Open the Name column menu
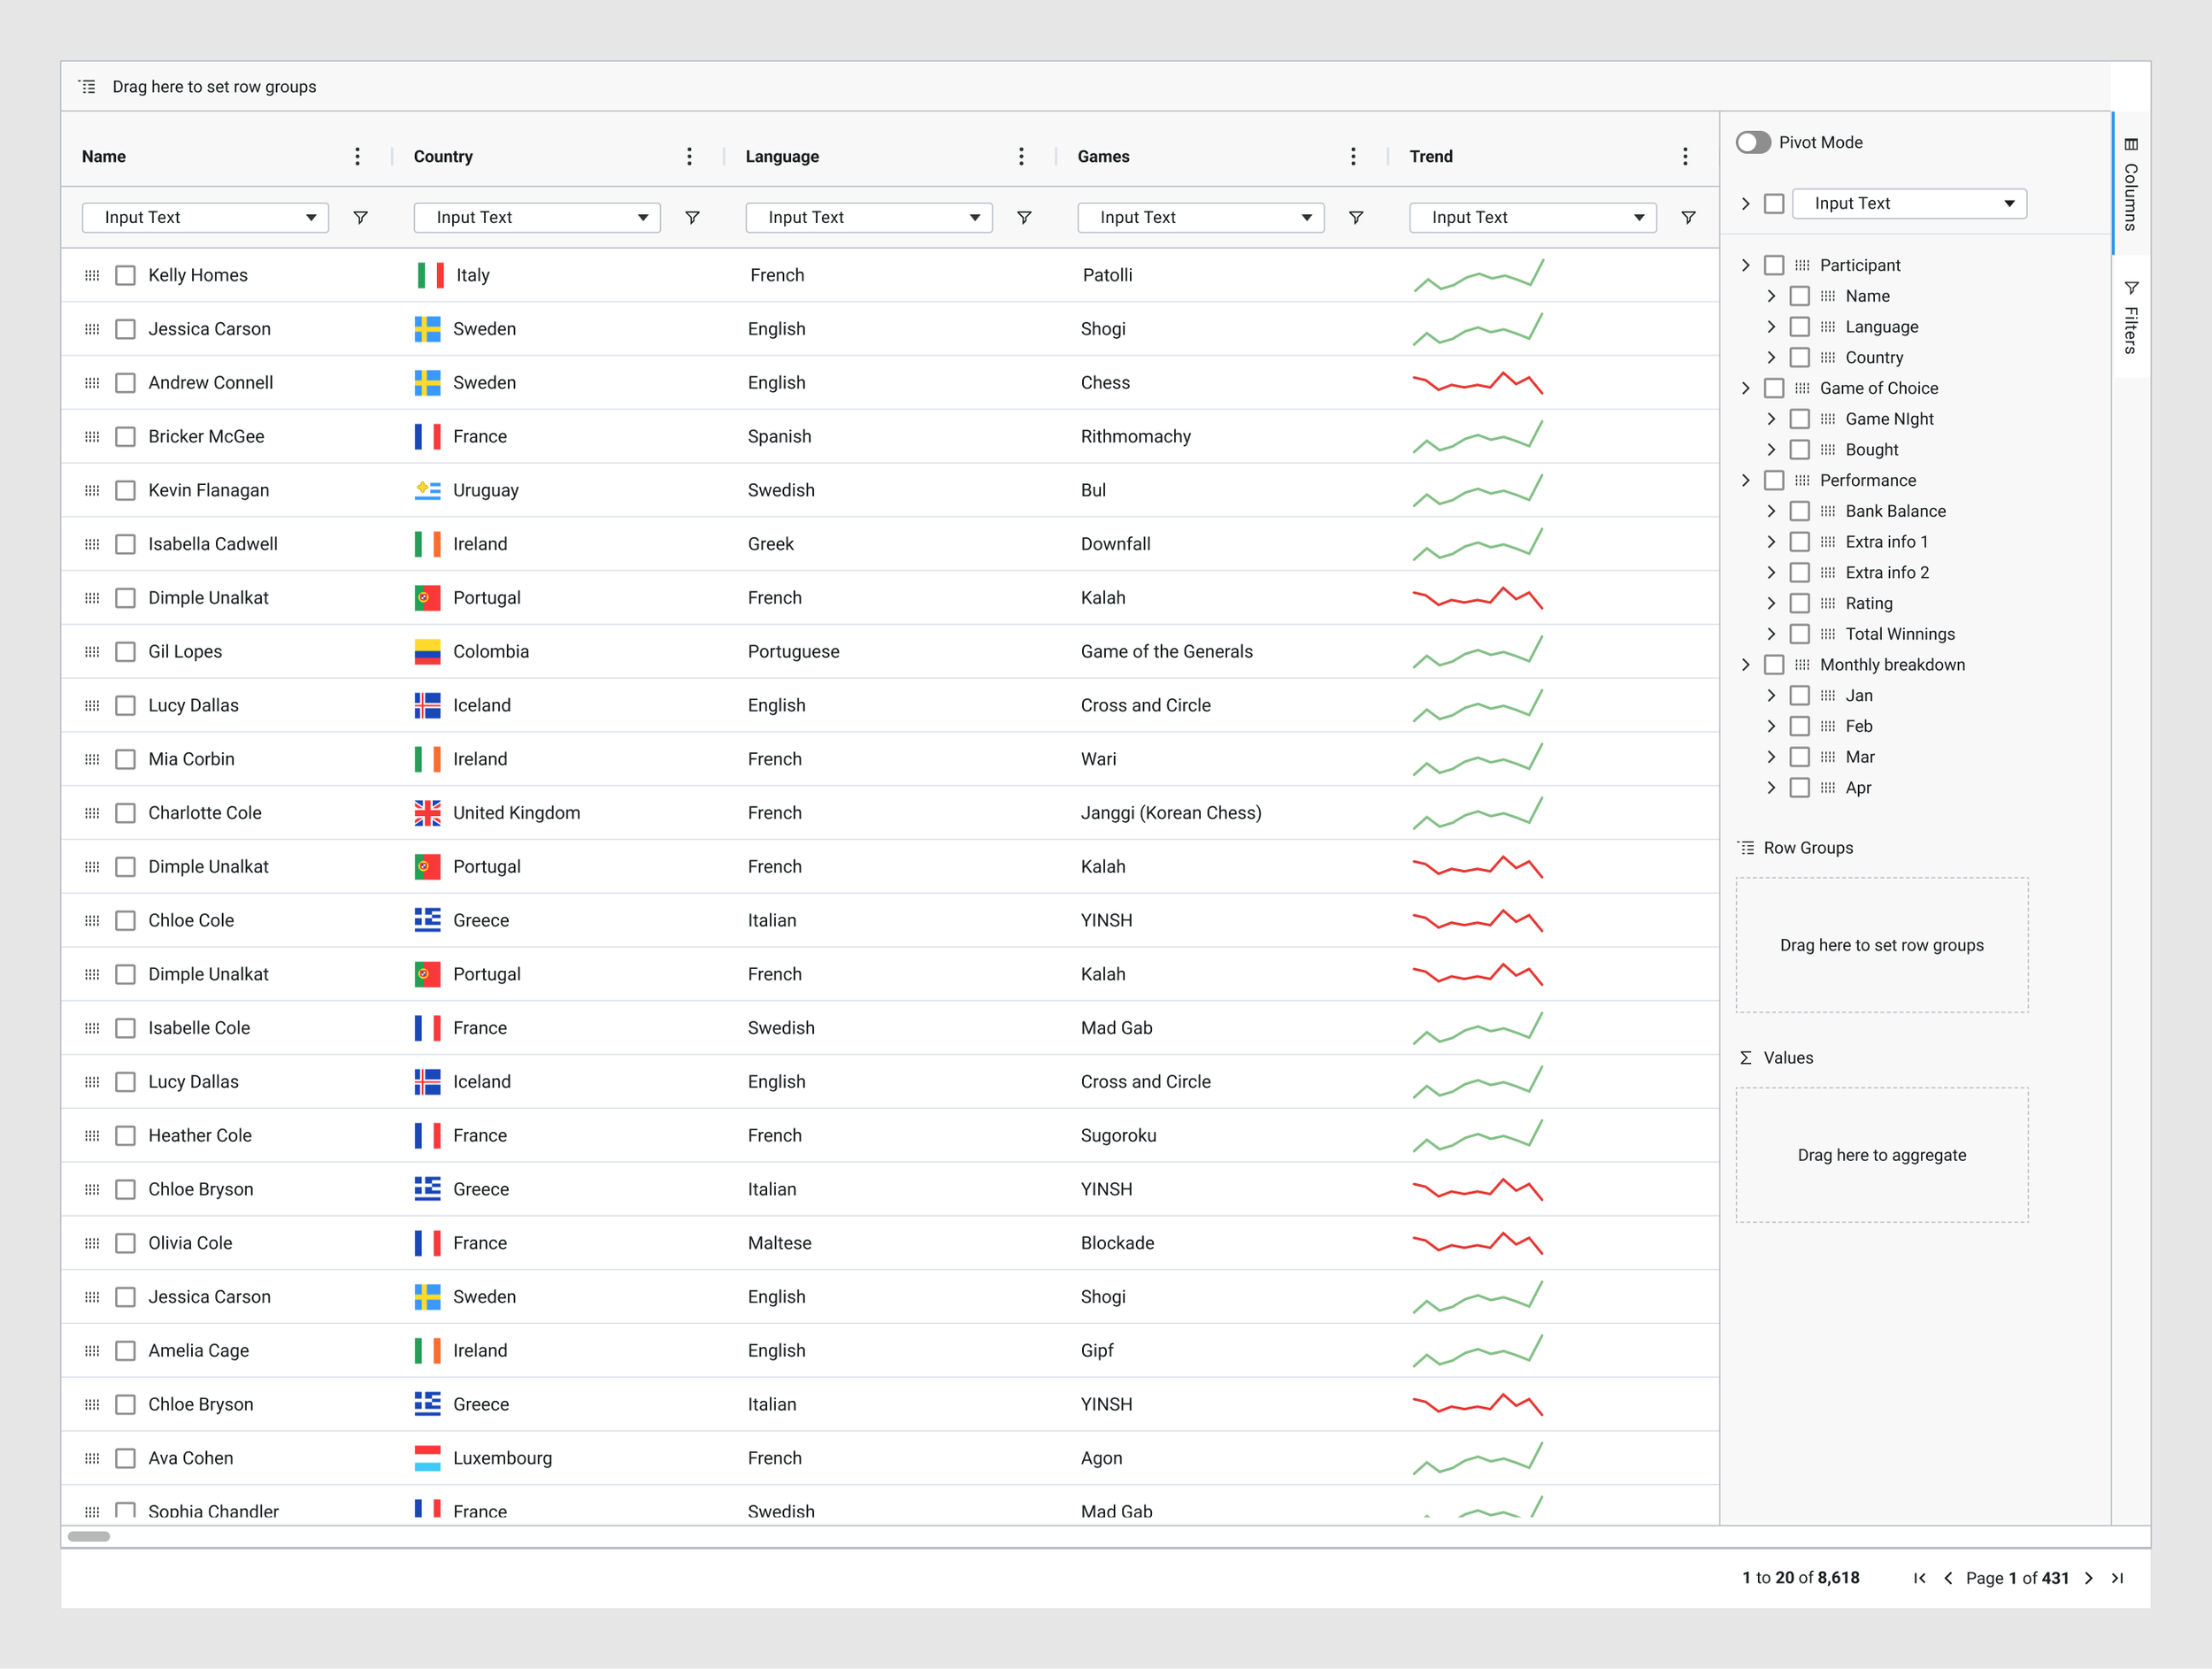2212x1669 pixels. (x=357, y=156)
